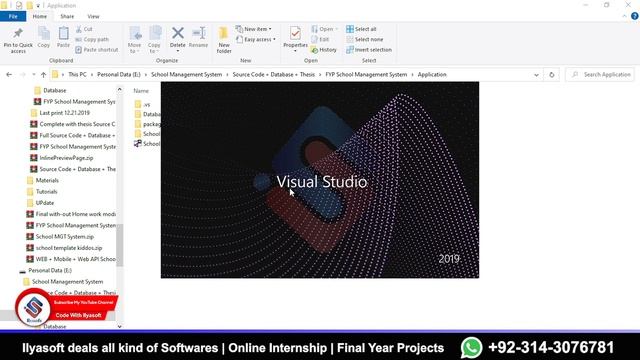Click Pin to Quick access icon

pos(18,33)
